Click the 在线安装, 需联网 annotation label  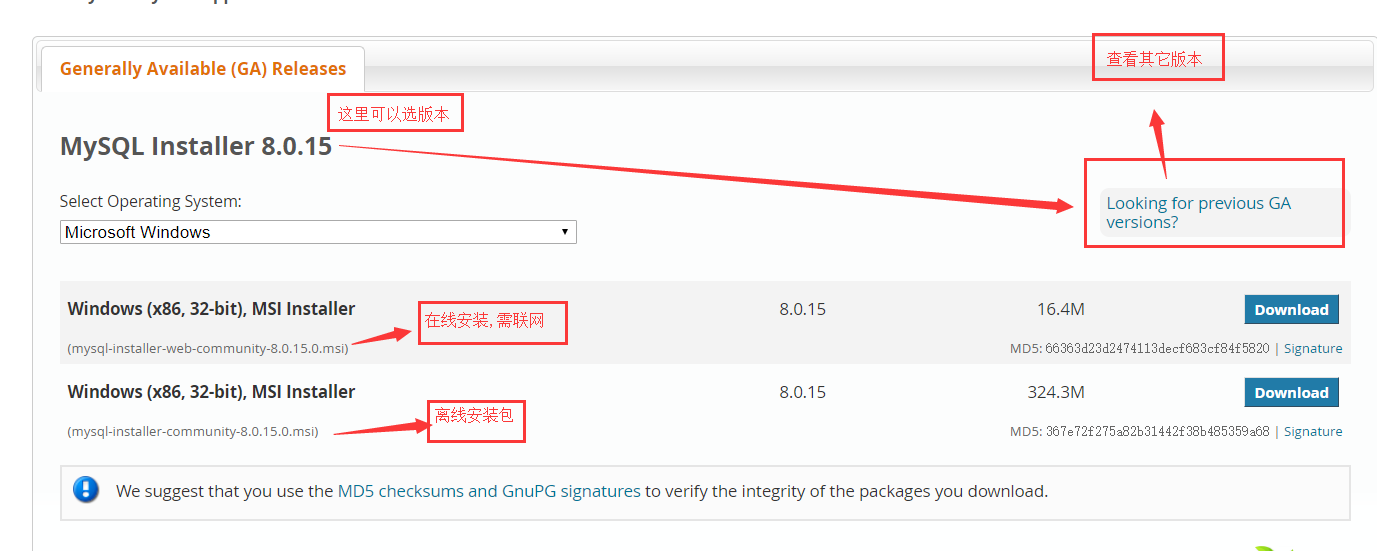pyautogui.click(x=492, y=322)
